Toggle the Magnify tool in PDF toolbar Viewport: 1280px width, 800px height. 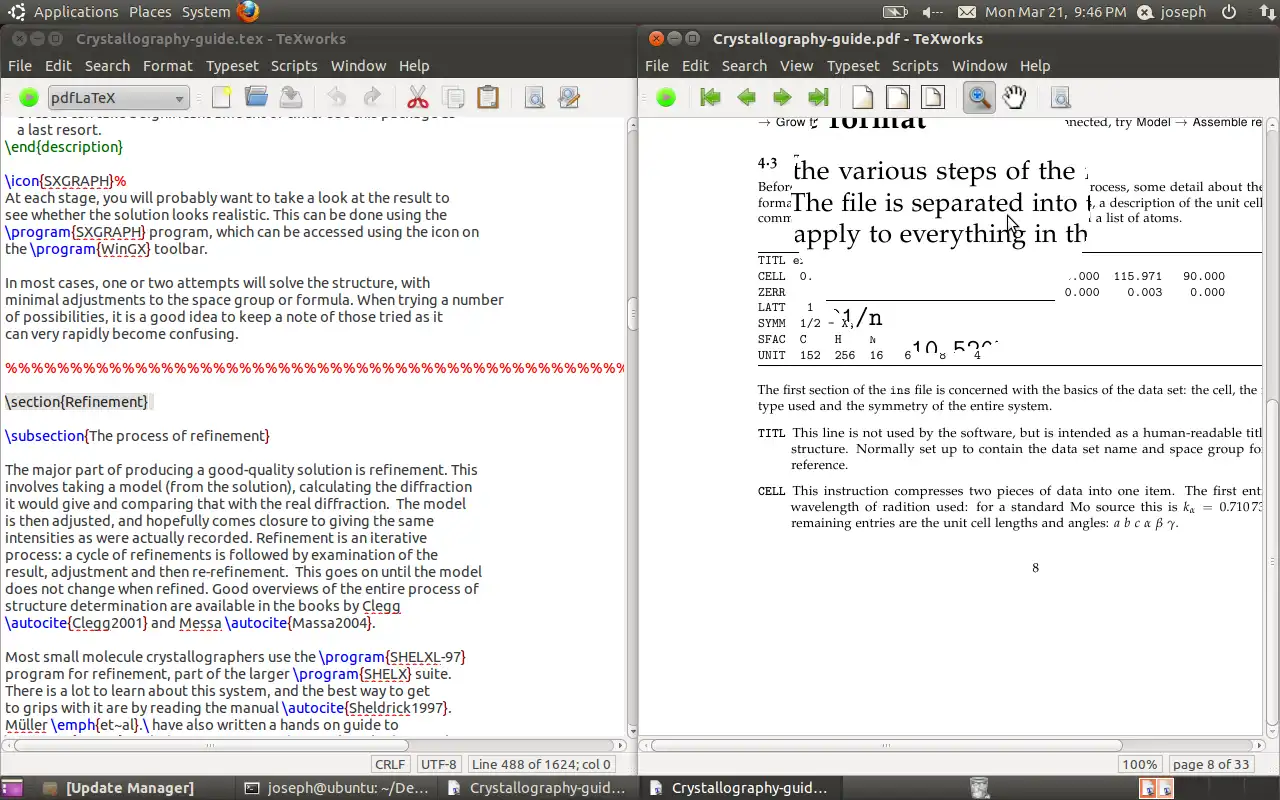click(x=979, y=97)
